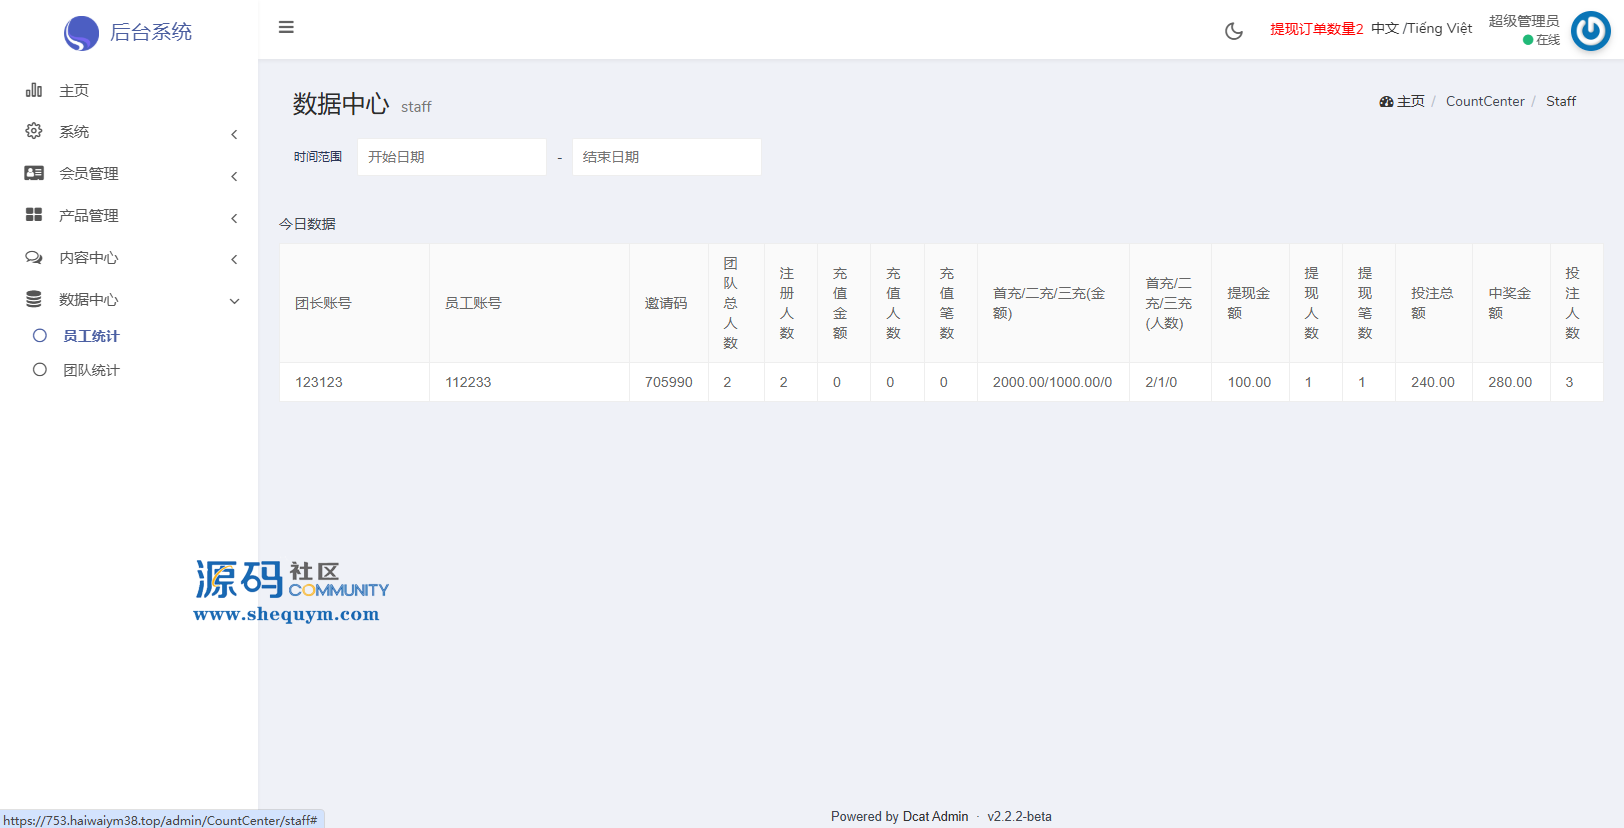This screenshot has width=1624, height=828.
Task: Click the 内容中心 chat bubbles icon
Action: click(x=34, y=257)
